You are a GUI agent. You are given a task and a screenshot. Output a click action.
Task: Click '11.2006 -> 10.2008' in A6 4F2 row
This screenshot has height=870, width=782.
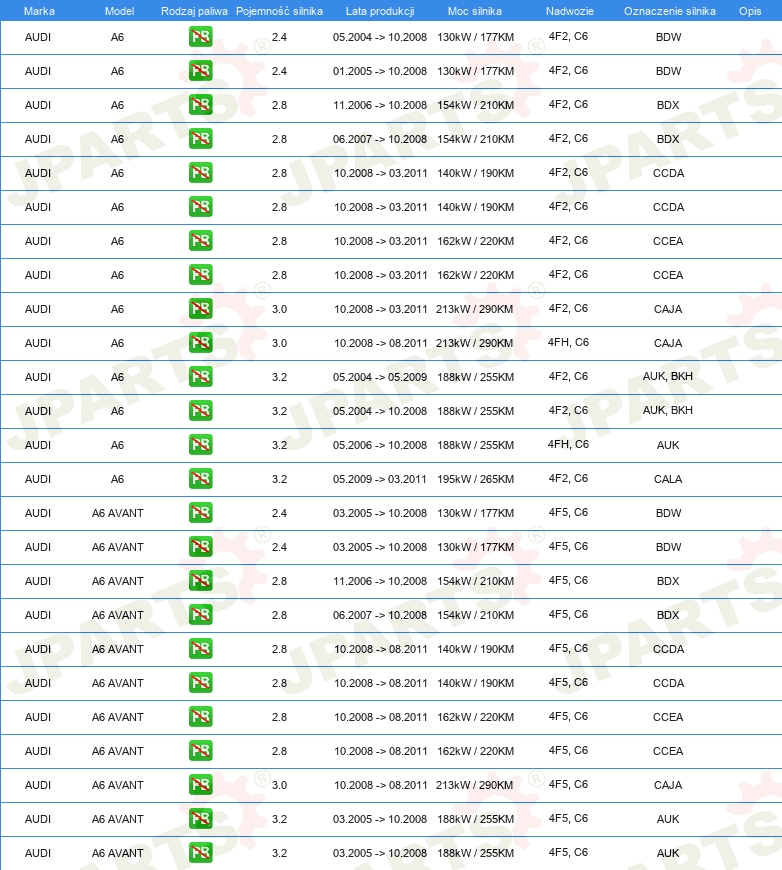pyautogui.click(x=380, y=105)
